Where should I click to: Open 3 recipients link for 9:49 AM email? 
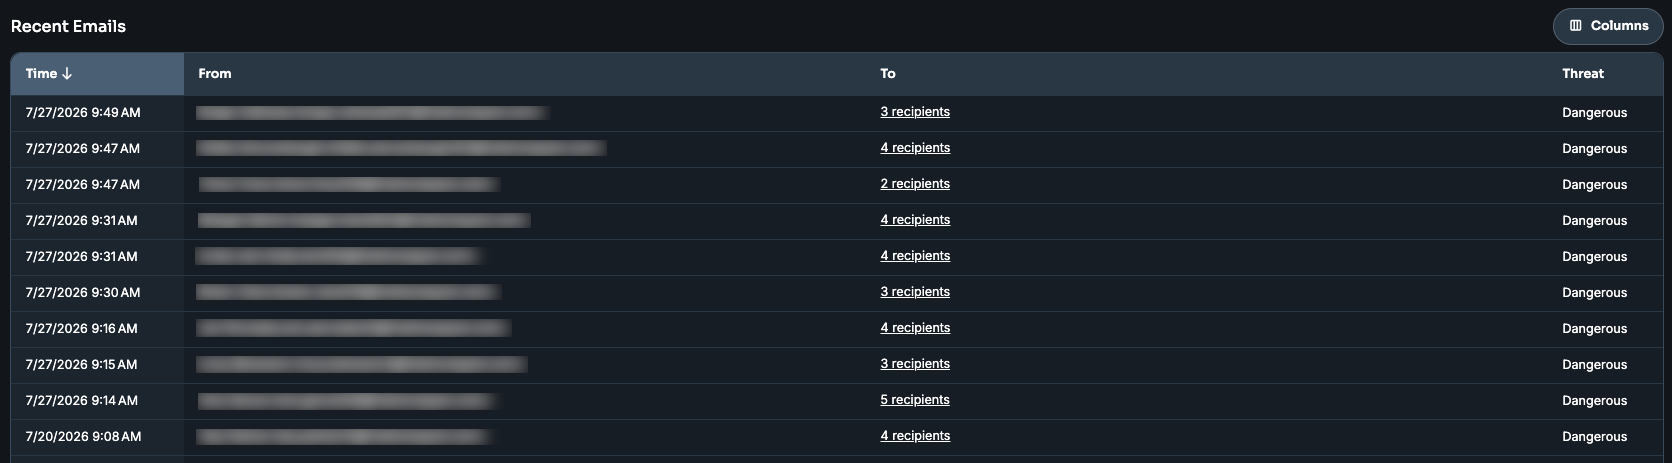click(915, 112)
